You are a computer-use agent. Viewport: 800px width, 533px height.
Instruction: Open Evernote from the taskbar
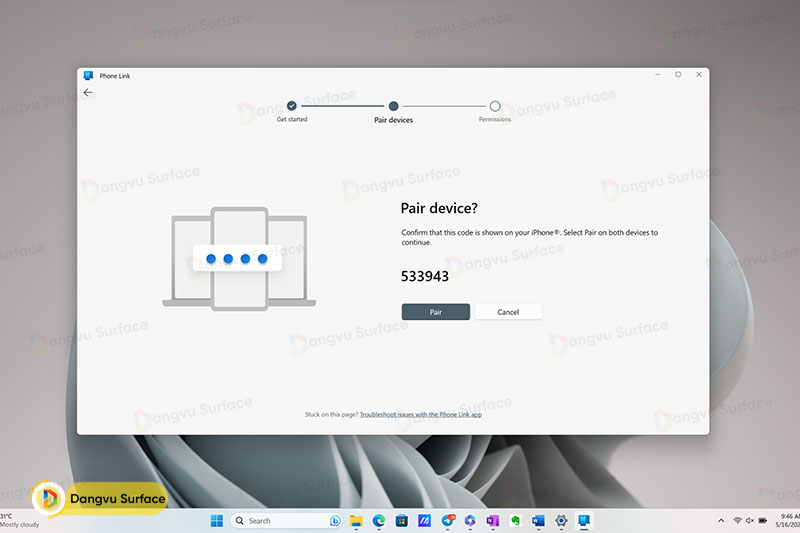516,521
